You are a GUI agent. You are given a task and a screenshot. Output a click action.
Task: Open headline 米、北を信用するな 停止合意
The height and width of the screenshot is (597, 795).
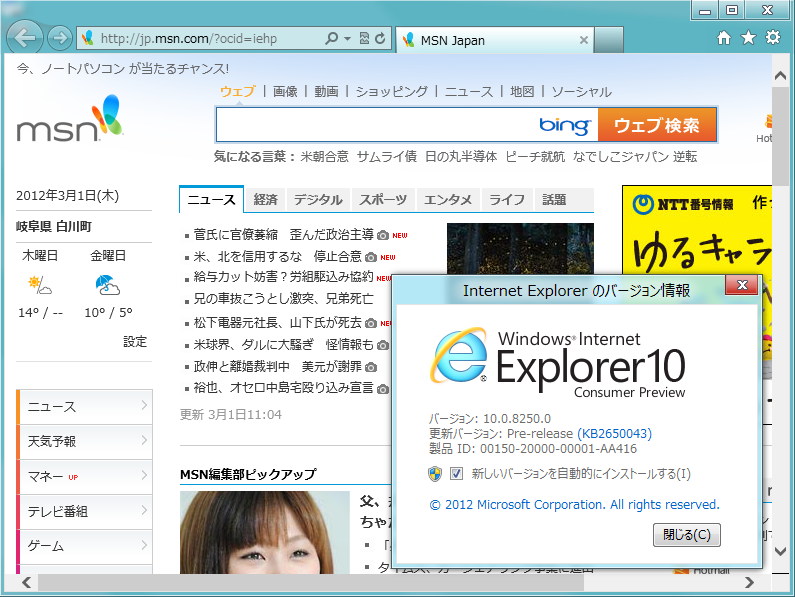click(277, 257)
